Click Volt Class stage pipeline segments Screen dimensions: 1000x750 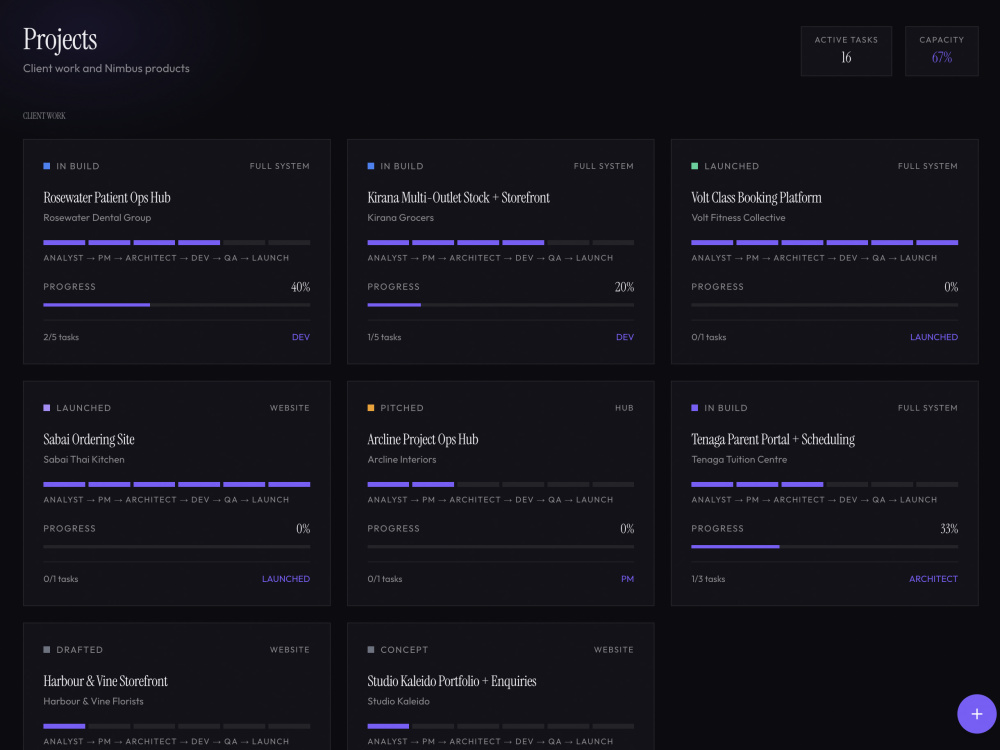pos(825,242)
